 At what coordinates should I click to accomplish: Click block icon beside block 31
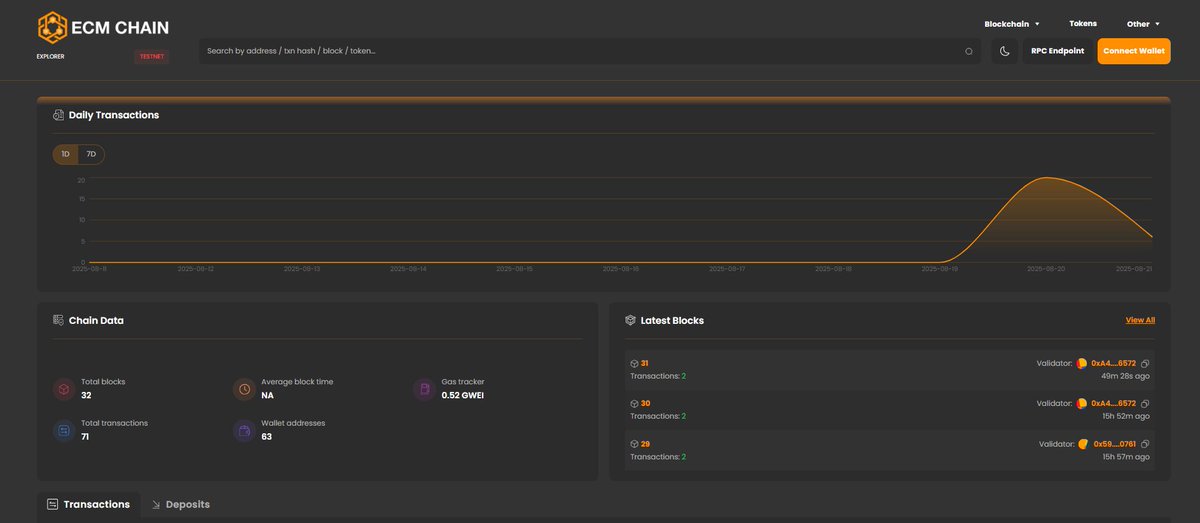[634, 363]
